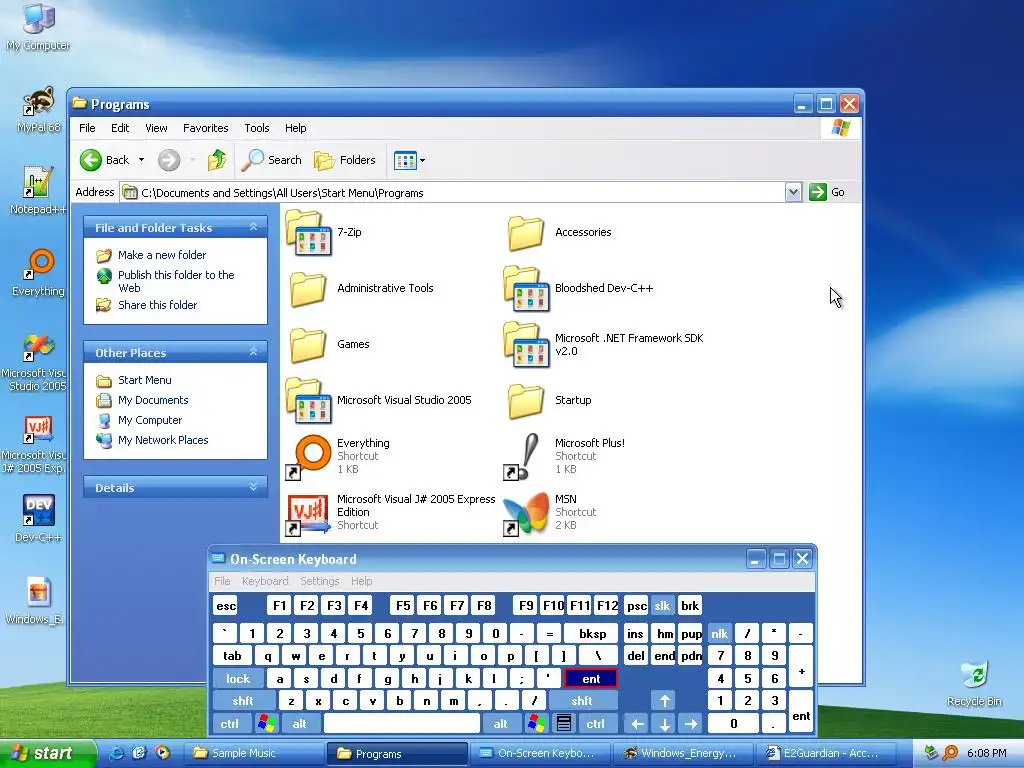Select the Startup folder

coord(525,400)
